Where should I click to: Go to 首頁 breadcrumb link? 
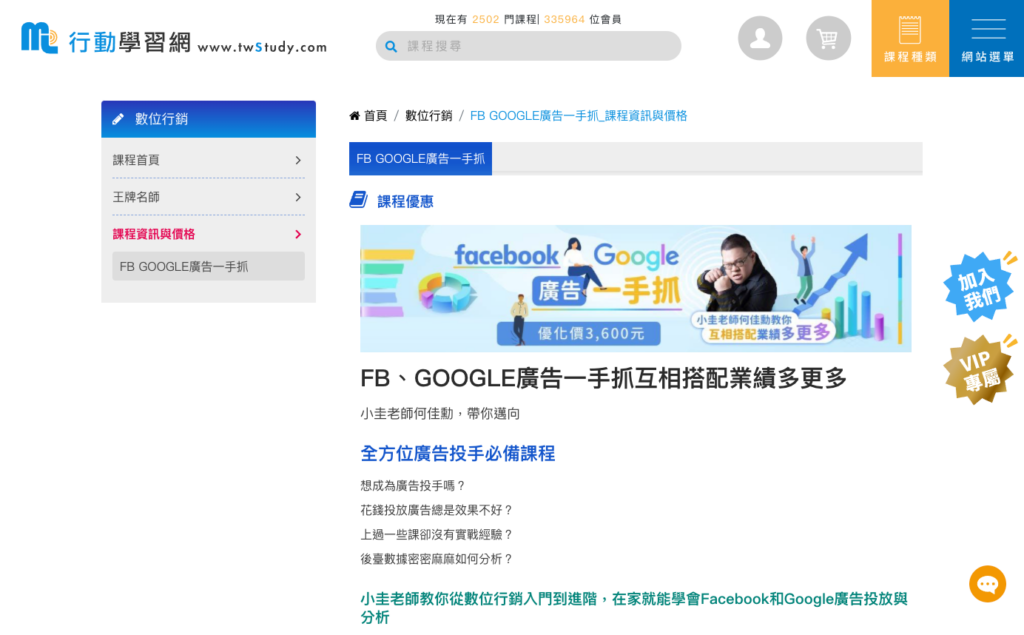pos(376,116)
